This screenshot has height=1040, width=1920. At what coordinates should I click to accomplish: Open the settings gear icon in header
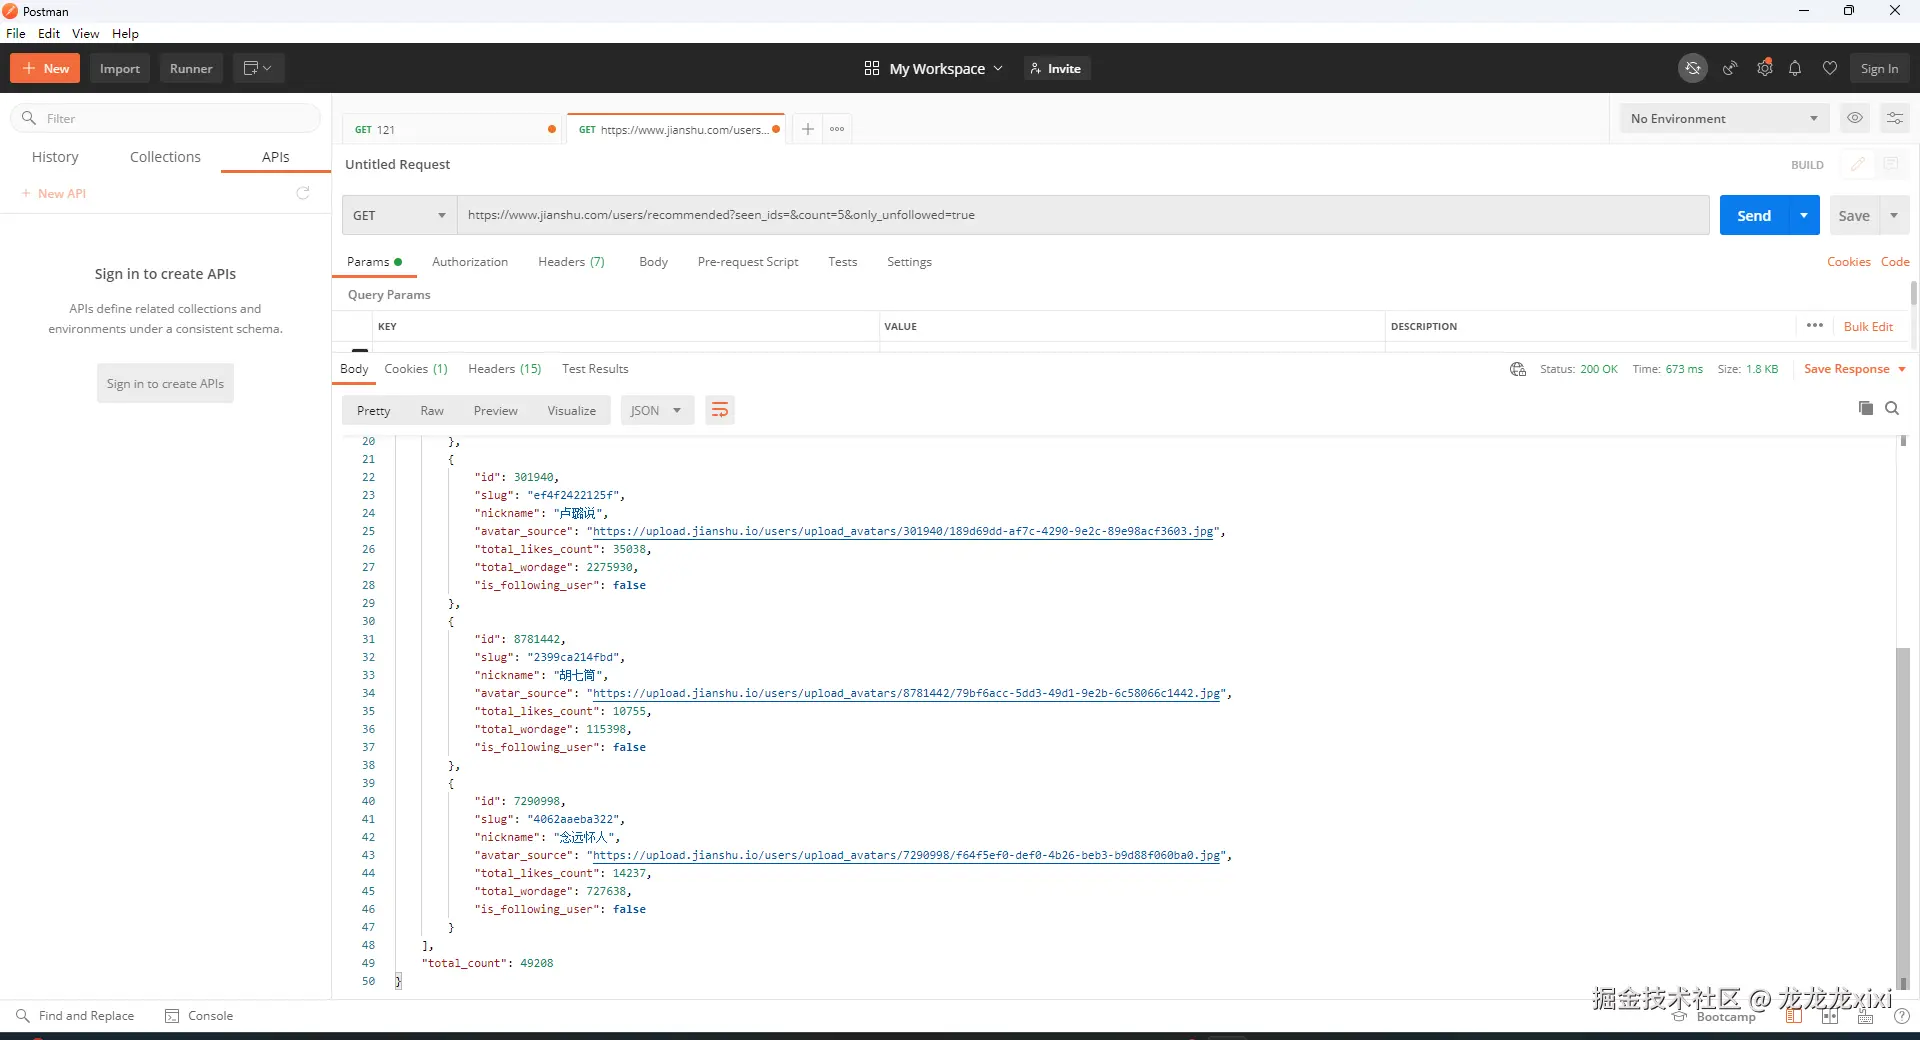tap(1765, 68)
